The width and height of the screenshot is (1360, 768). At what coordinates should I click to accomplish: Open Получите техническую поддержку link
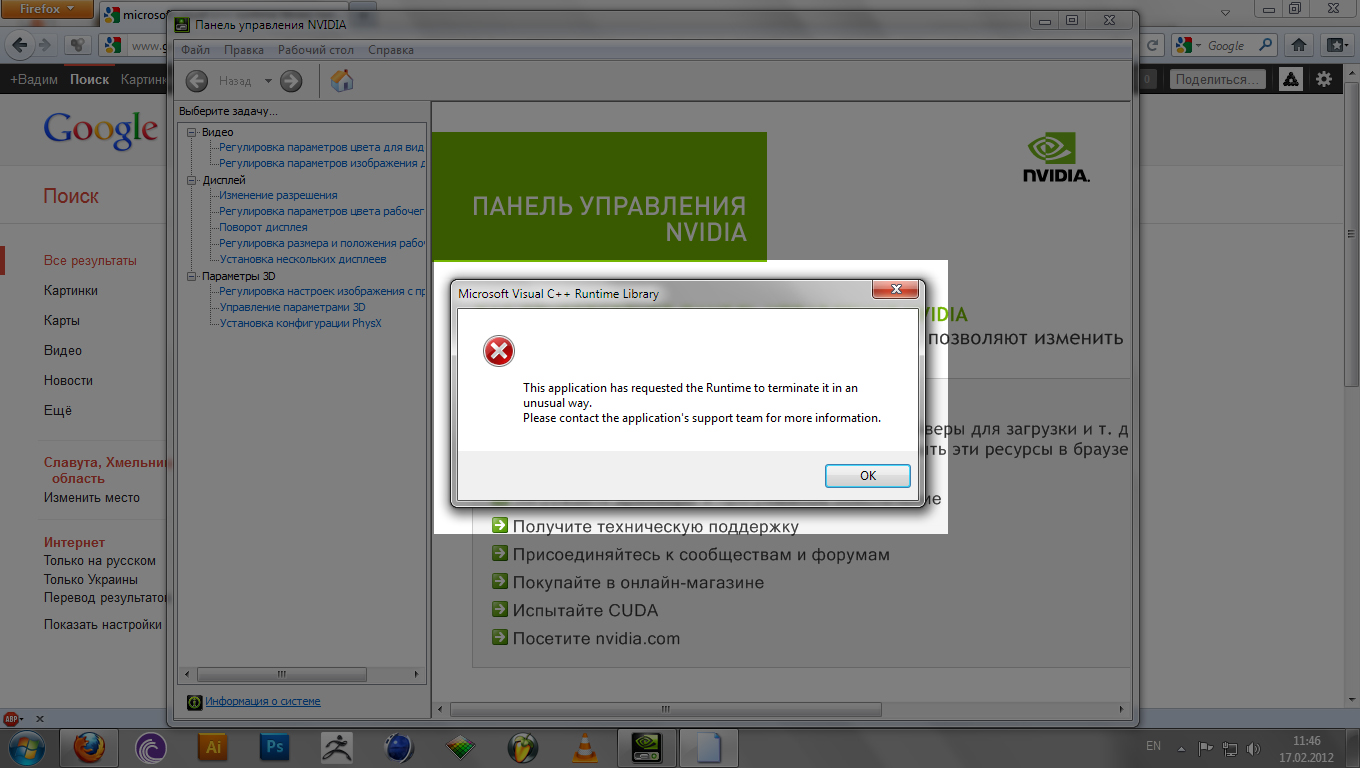pyautogui.click(x=655, y=526)
